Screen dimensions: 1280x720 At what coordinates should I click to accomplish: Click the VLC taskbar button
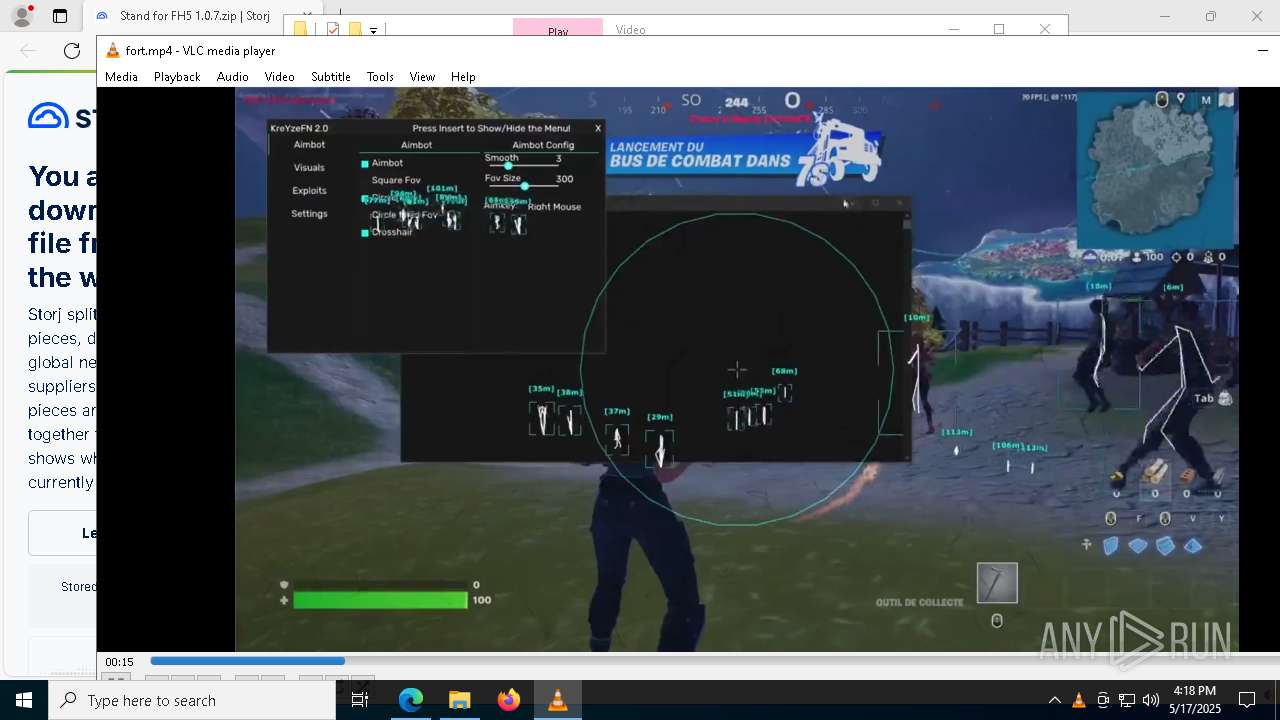[557, 700]
